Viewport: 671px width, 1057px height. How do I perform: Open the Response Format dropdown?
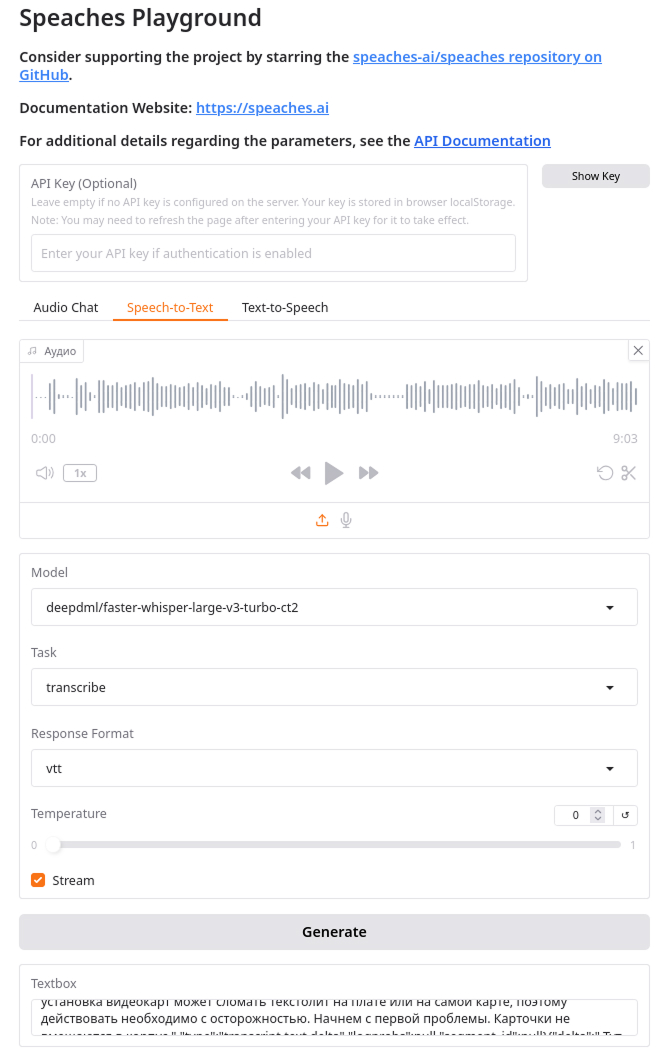[334, 768]
